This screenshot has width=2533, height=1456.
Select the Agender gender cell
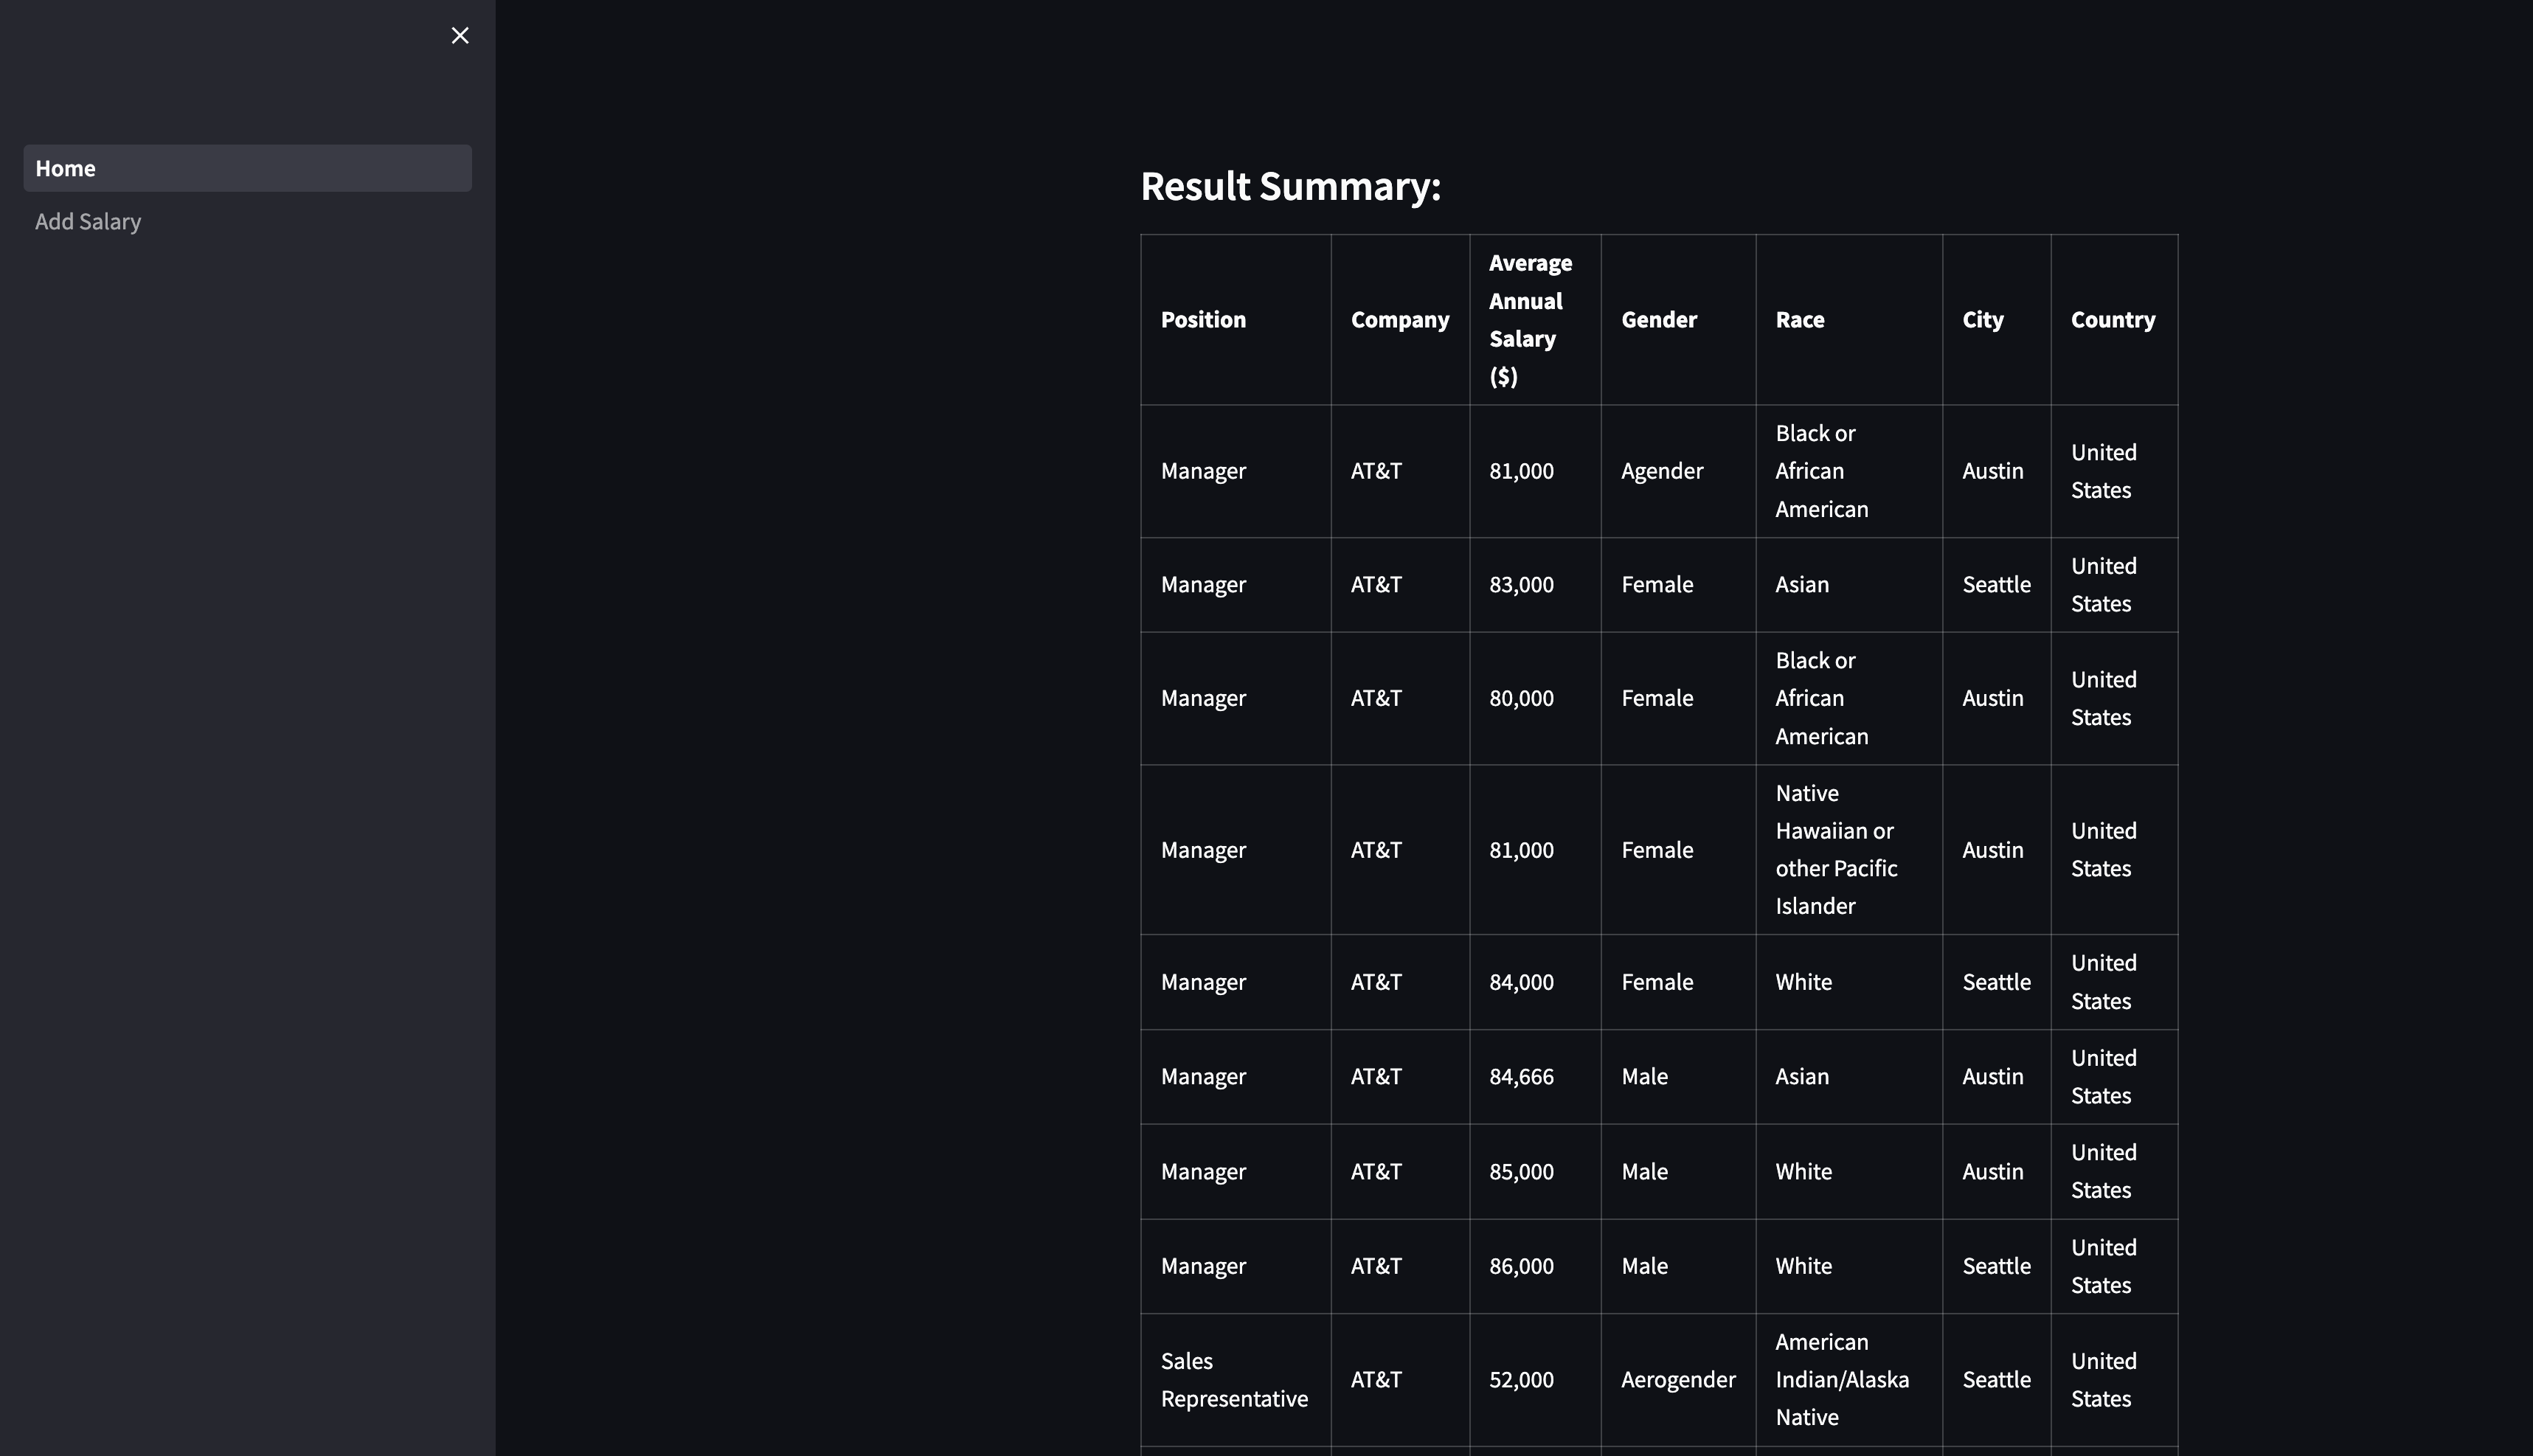coord(1678,471)
